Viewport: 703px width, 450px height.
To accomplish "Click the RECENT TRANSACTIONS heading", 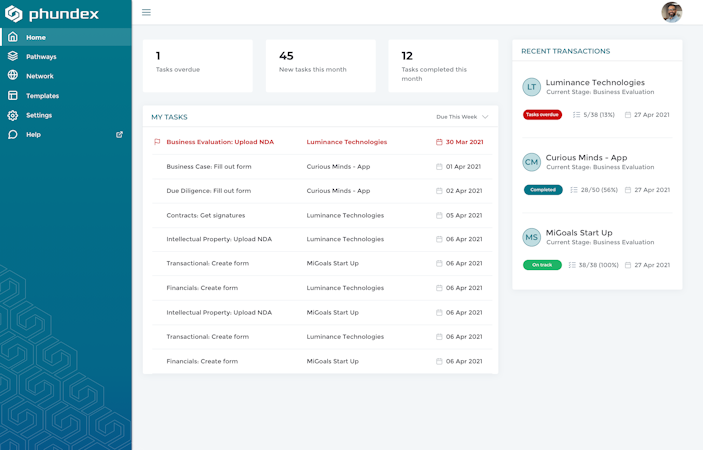I will click(565, 51).
